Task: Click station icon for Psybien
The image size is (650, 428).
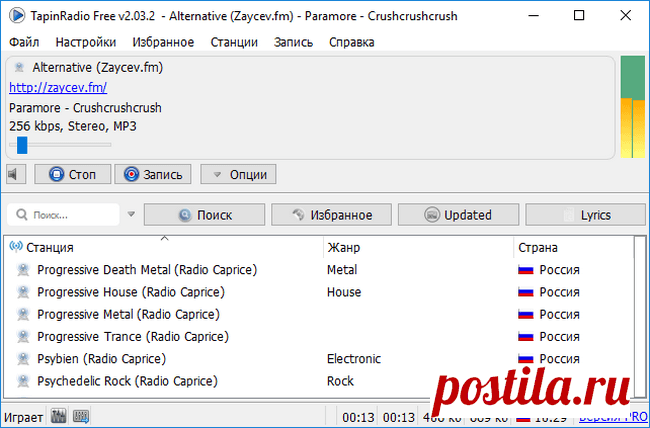Action: 23,359
